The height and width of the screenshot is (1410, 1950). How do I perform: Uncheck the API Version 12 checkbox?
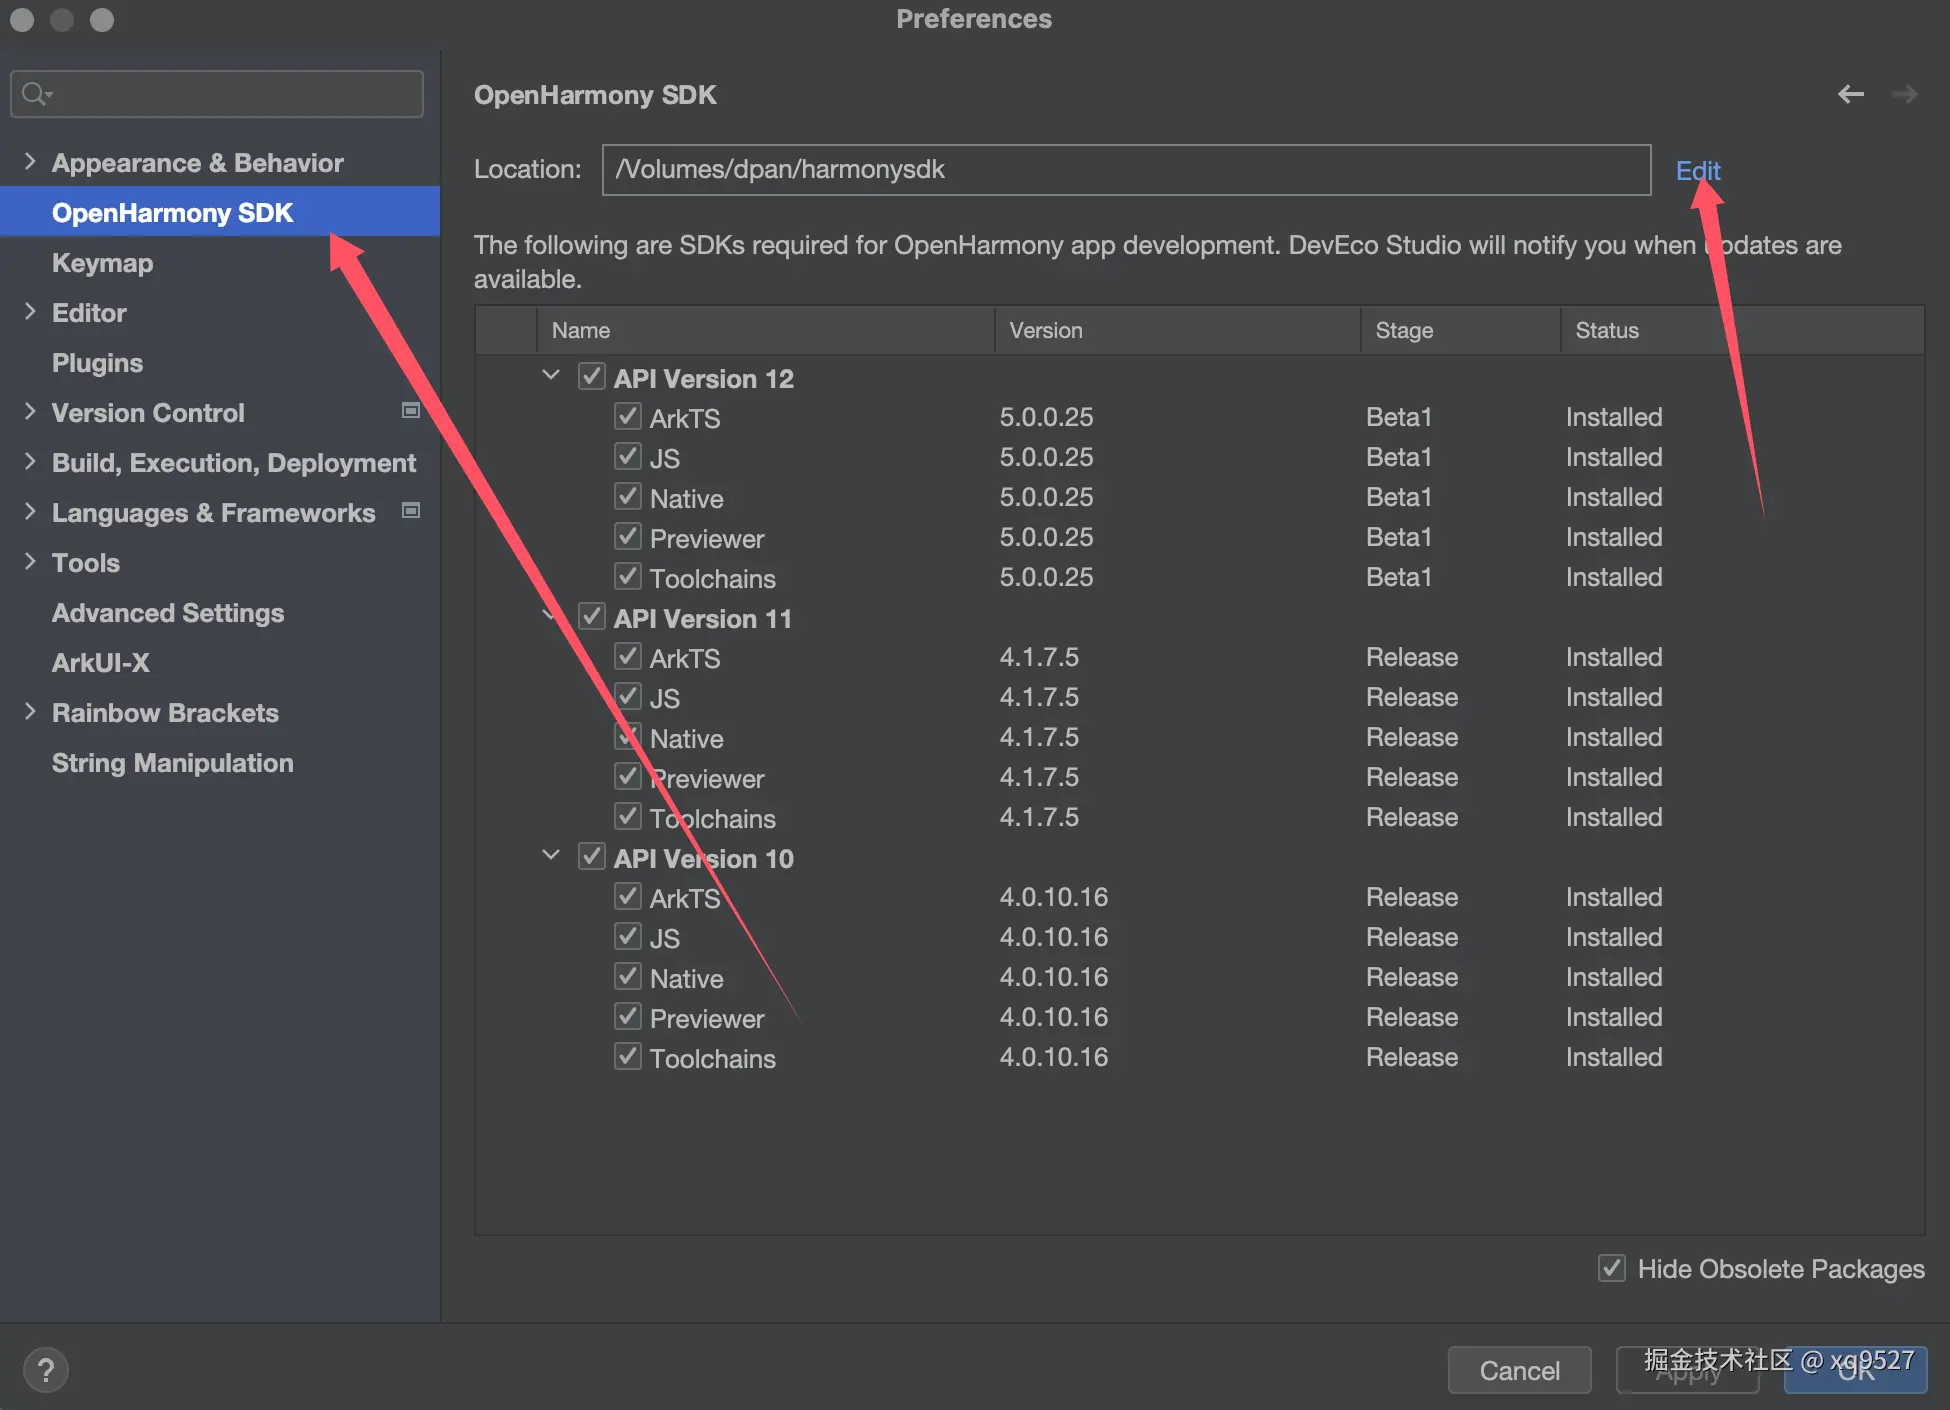592,377
